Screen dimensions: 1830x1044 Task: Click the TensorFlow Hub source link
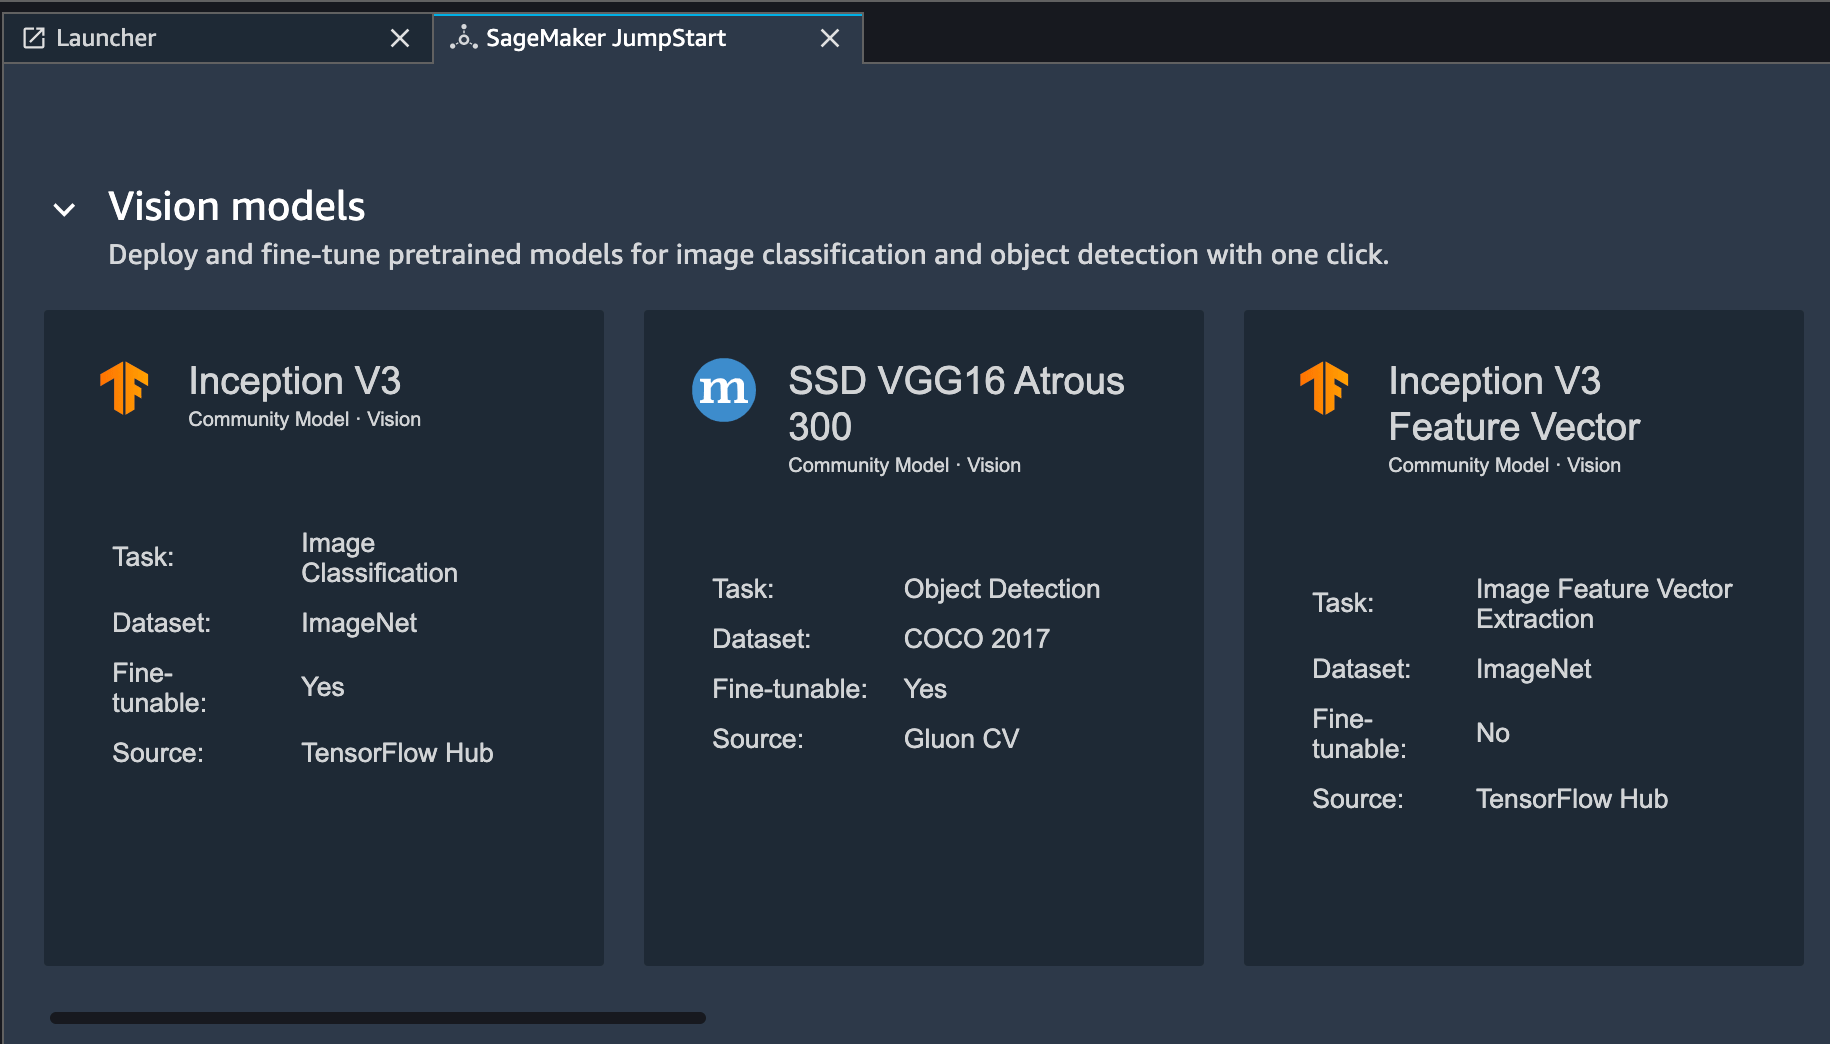pyautogui.click(x=397, y=753)
